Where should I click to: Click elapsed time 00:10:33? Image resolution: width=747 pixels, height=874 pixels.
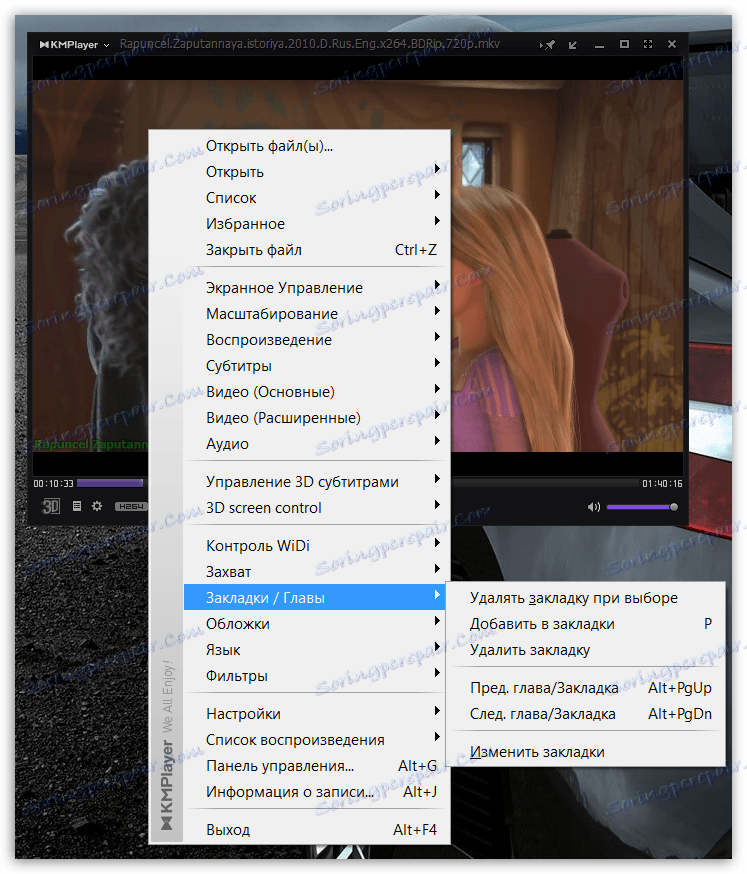click(x=53, y=483)
